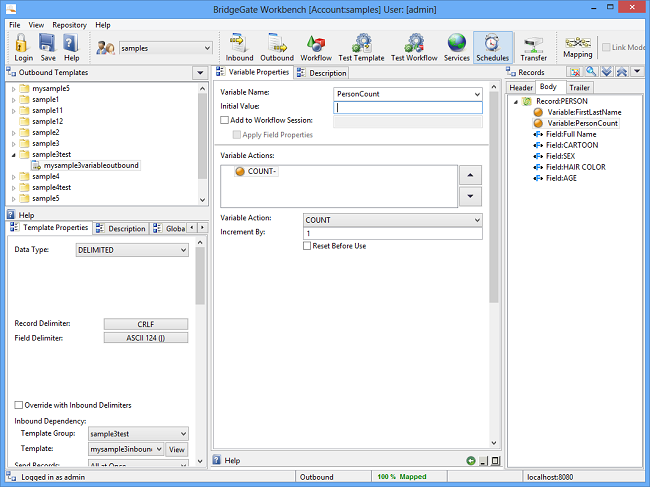Click the Login padlock icon

(22, 43)
